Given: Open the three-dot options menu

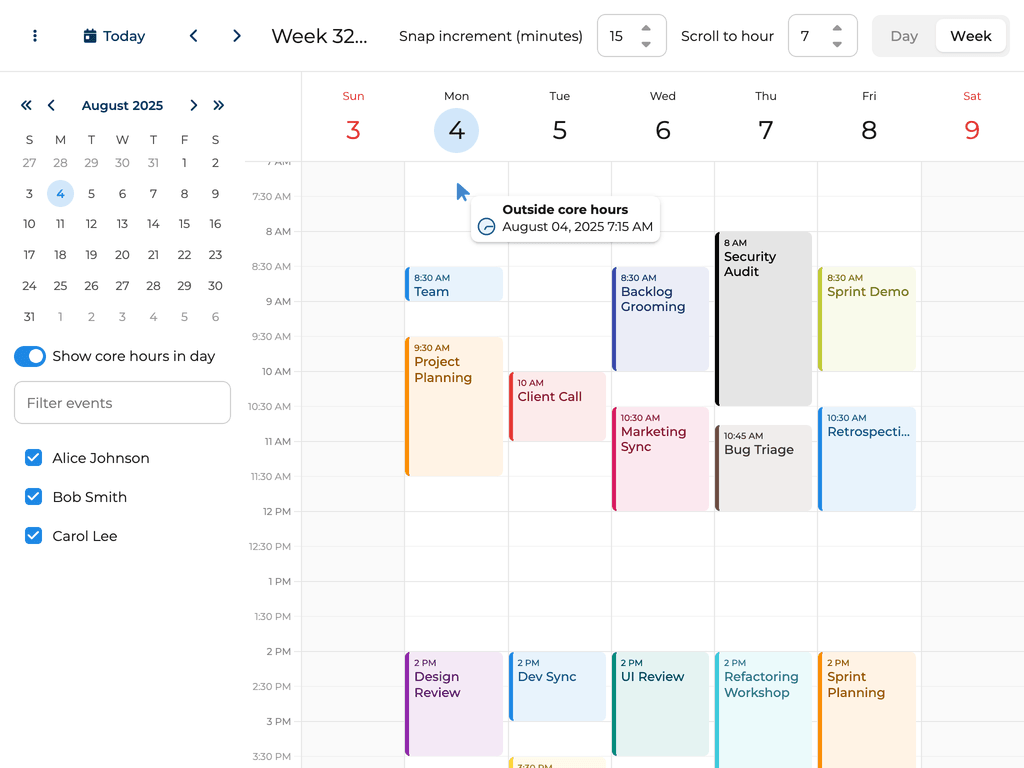Looking at the screenshot, I should click(35, 35).
